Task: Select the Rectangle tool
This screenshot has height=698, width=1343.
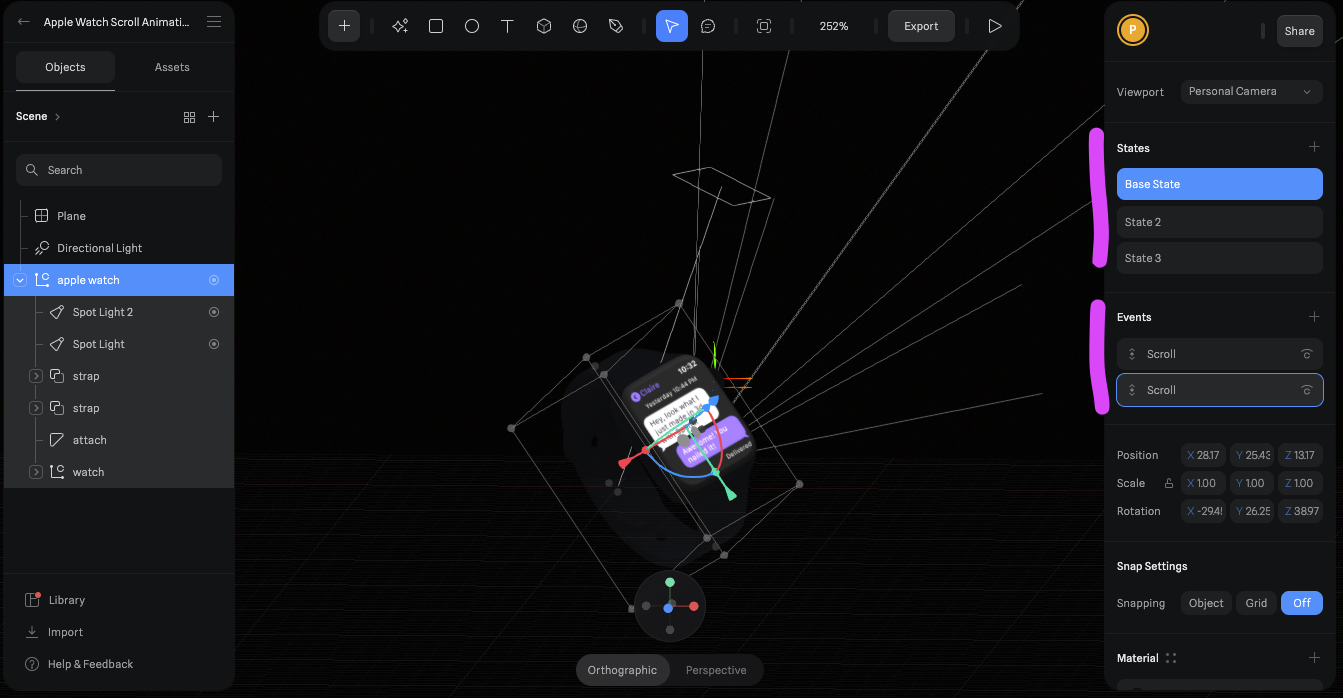Action: 436,26
